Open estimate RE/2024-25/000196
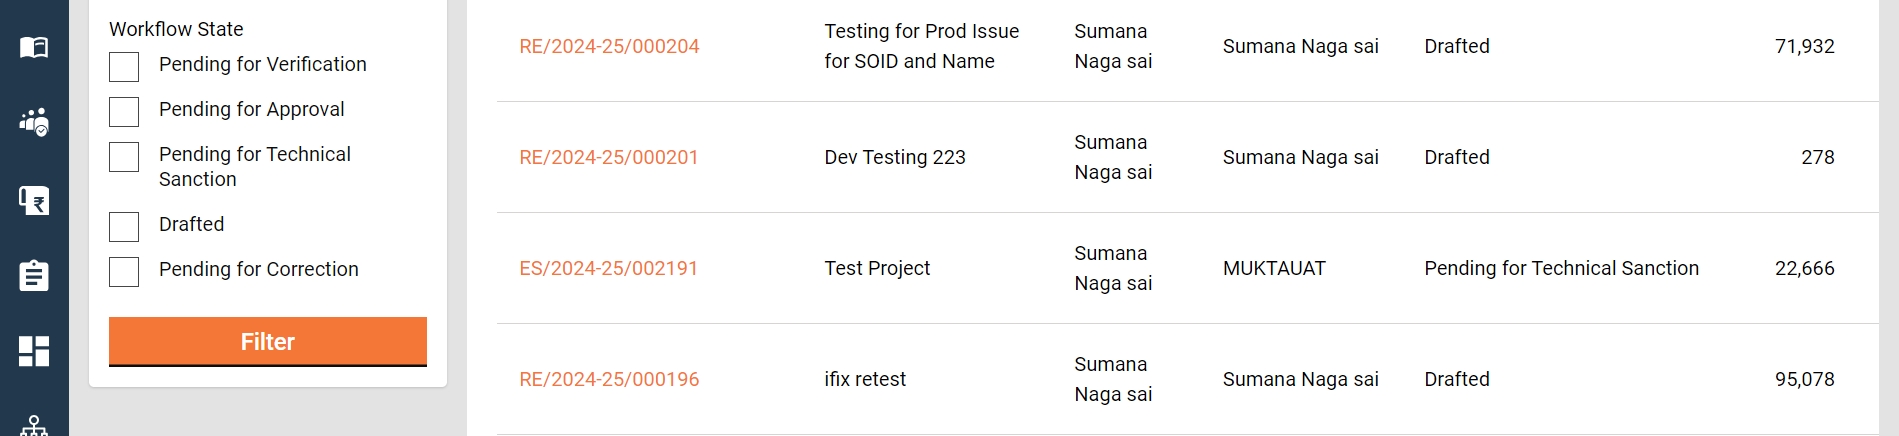The width and height of the screenshot is (1899, 436). pos(609,380)
